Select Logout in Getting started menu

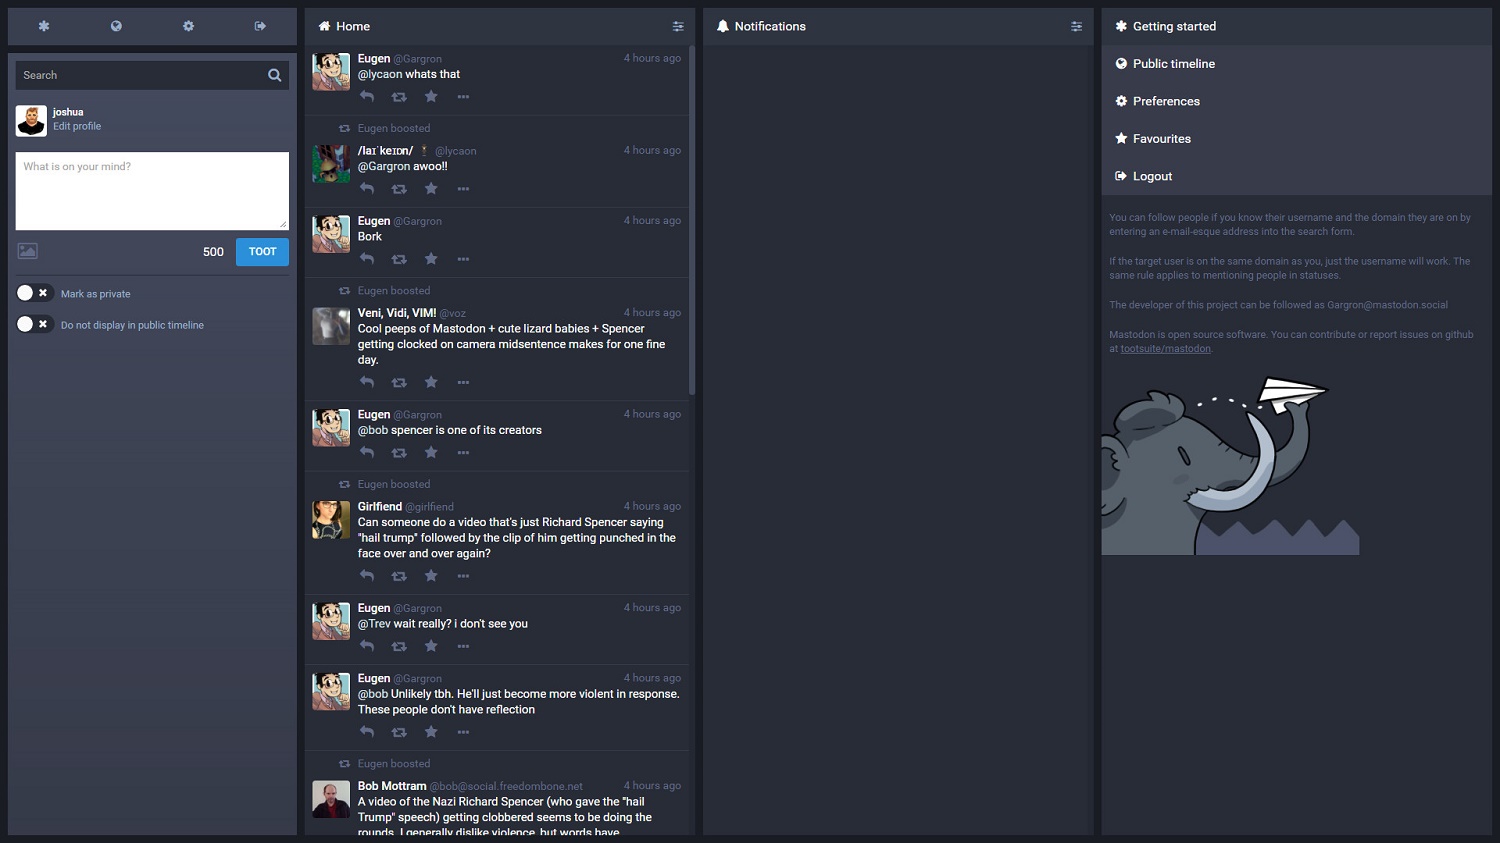point(1296,176)
